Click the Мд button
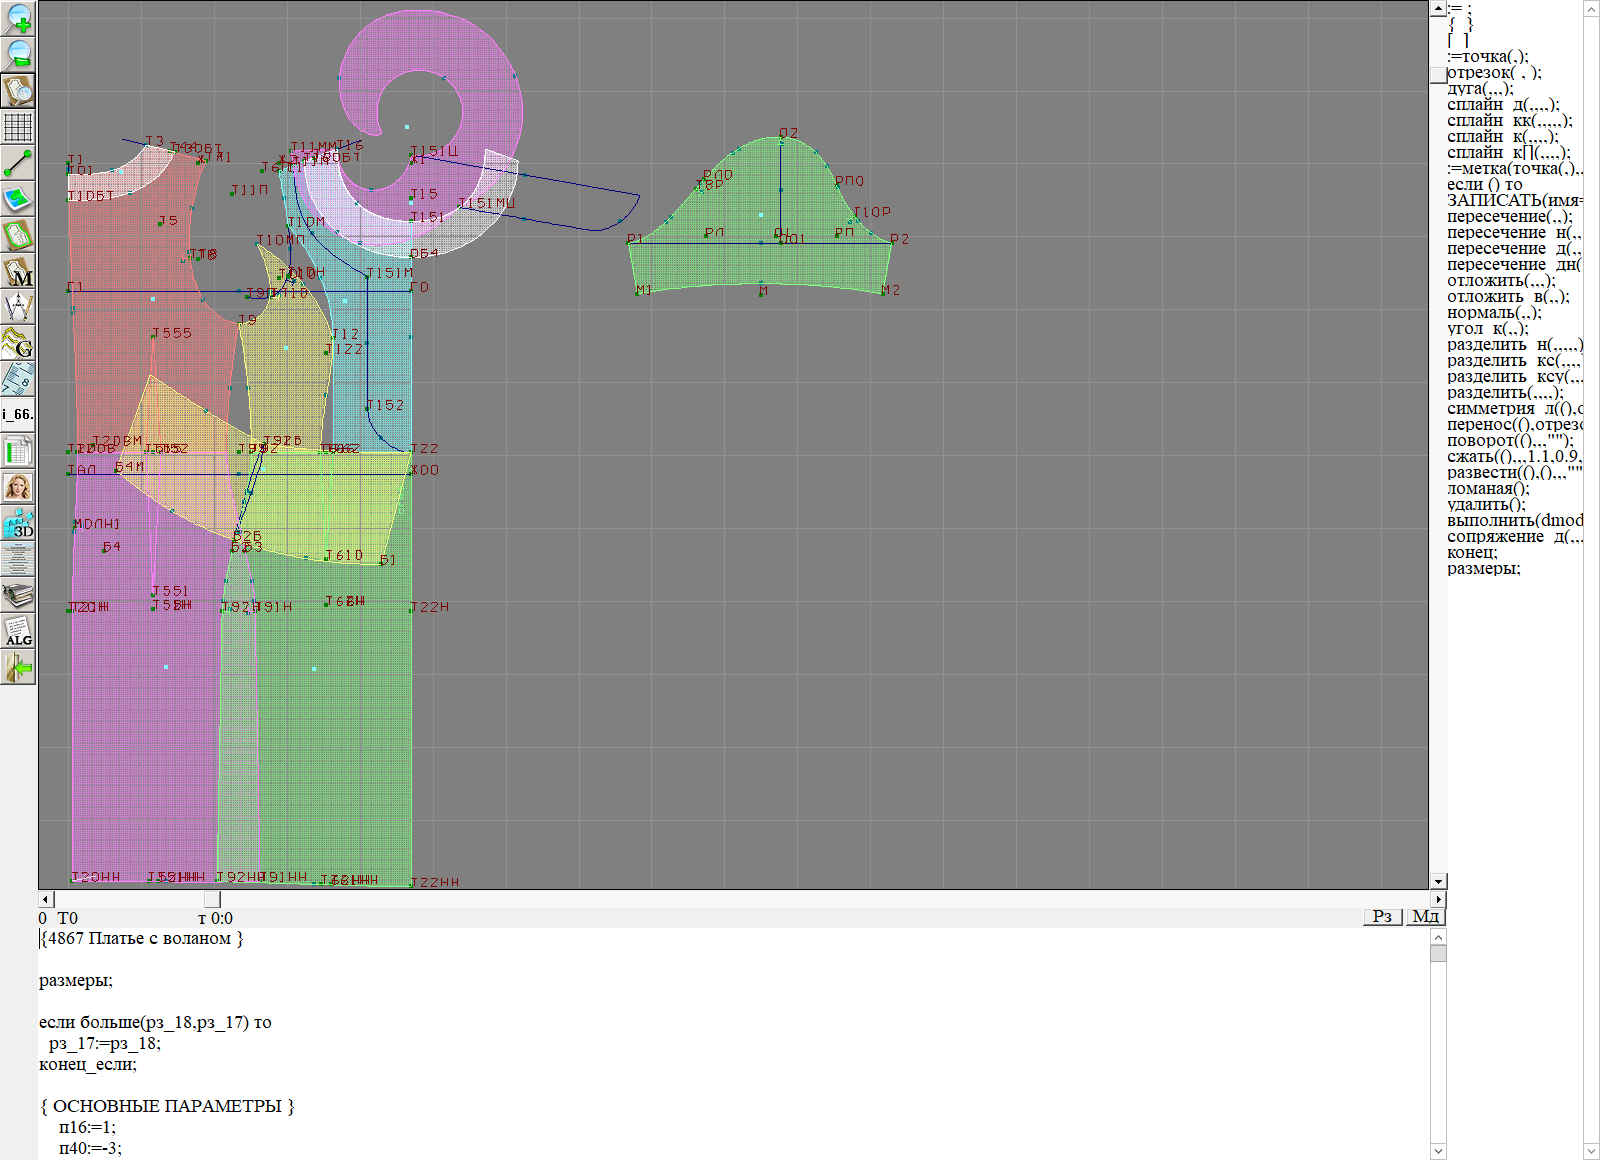Screen dimensions: 1600x1160 point(1425,917)
